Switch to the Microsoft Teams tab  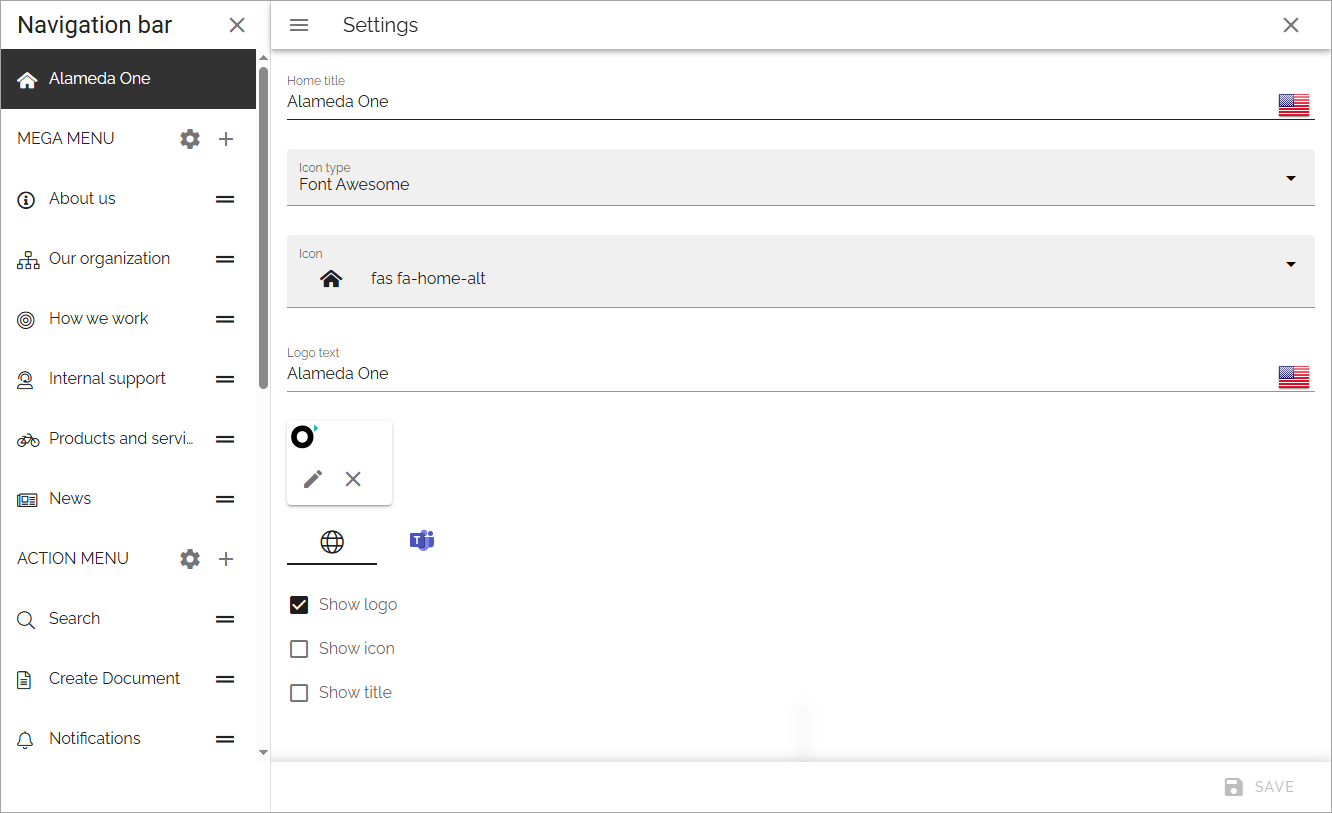pyautogui.click(x=422, y=541)
